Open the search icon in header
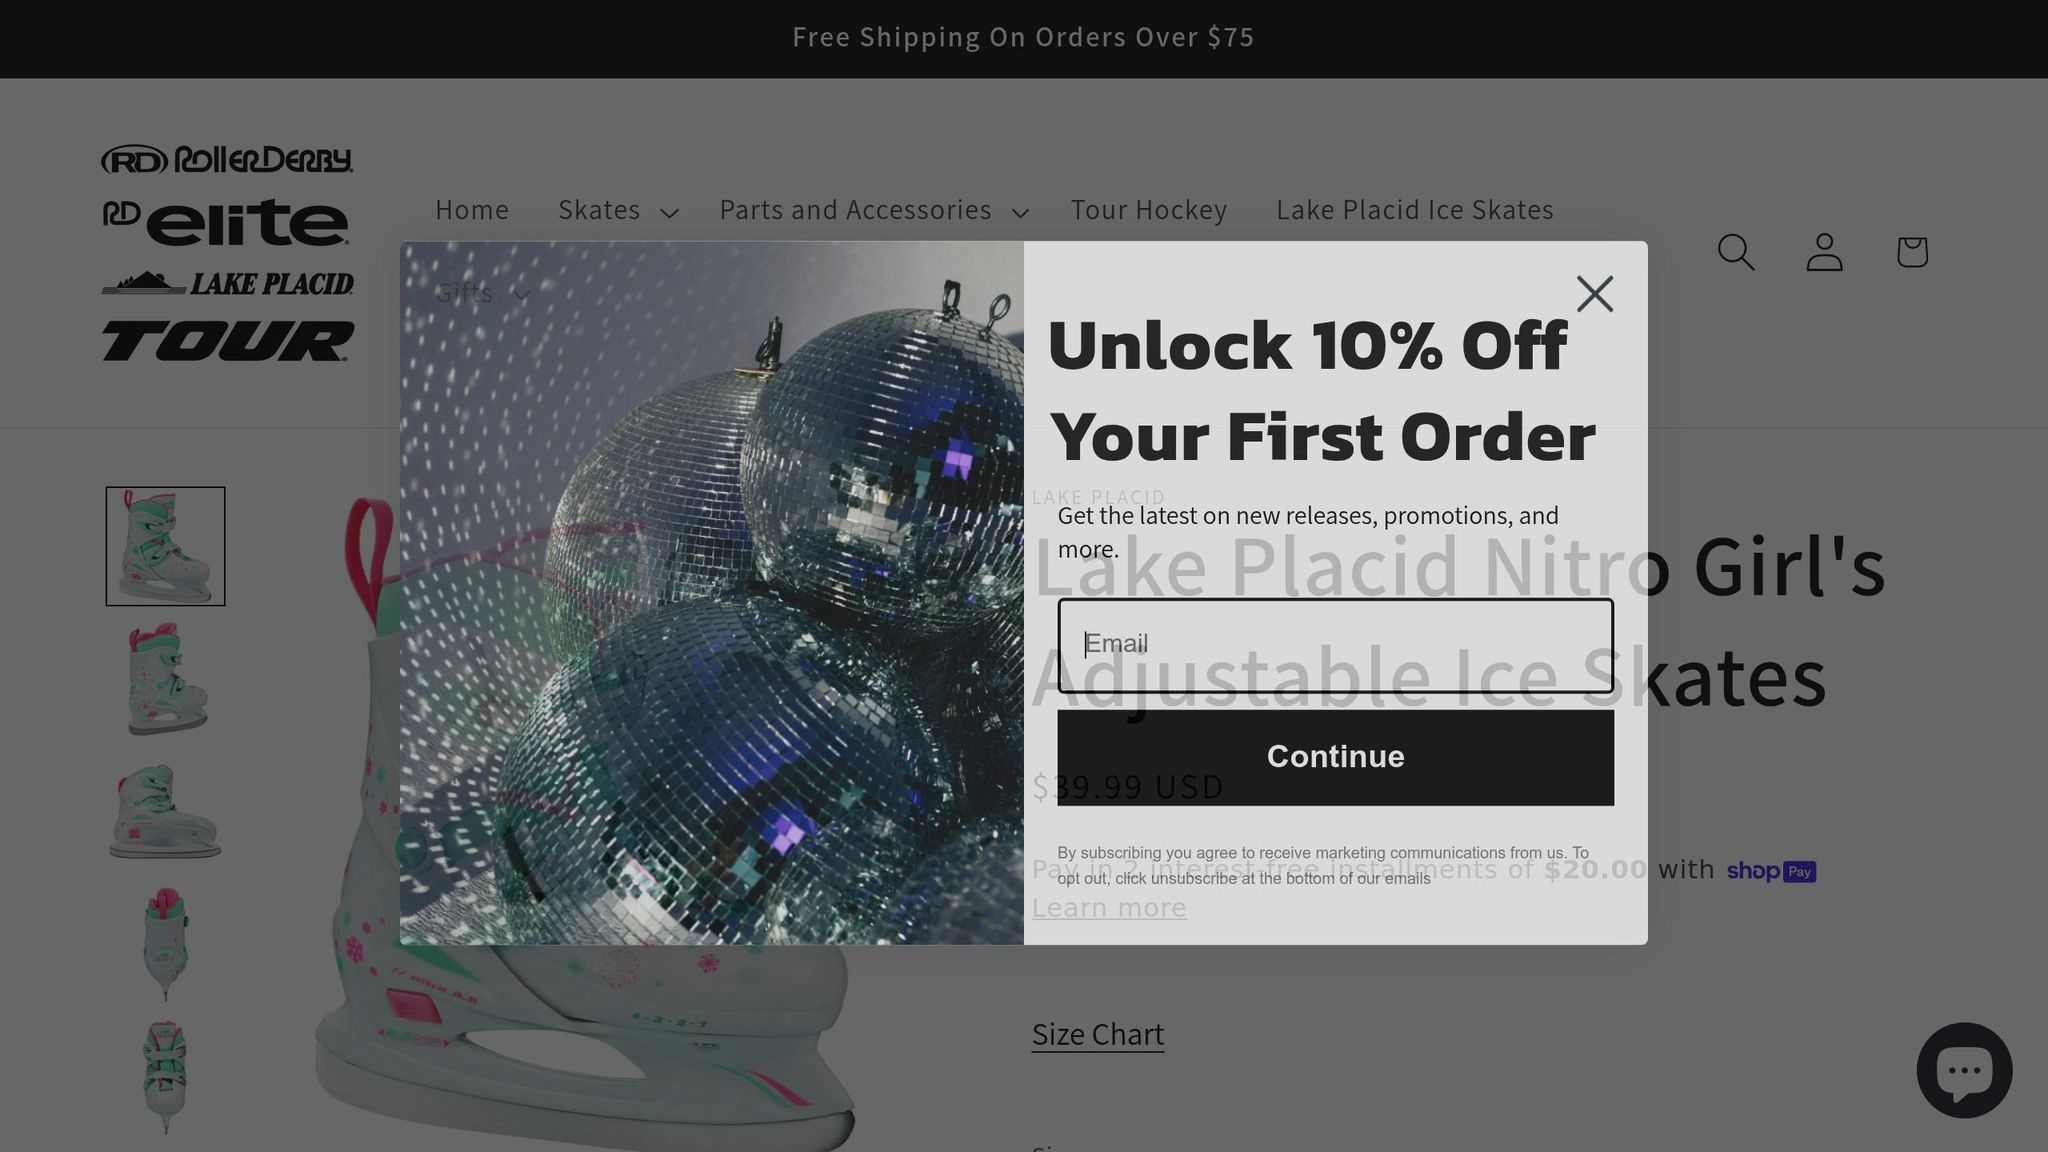This screenshot has width=2048, height=1152. (1736, 252)
